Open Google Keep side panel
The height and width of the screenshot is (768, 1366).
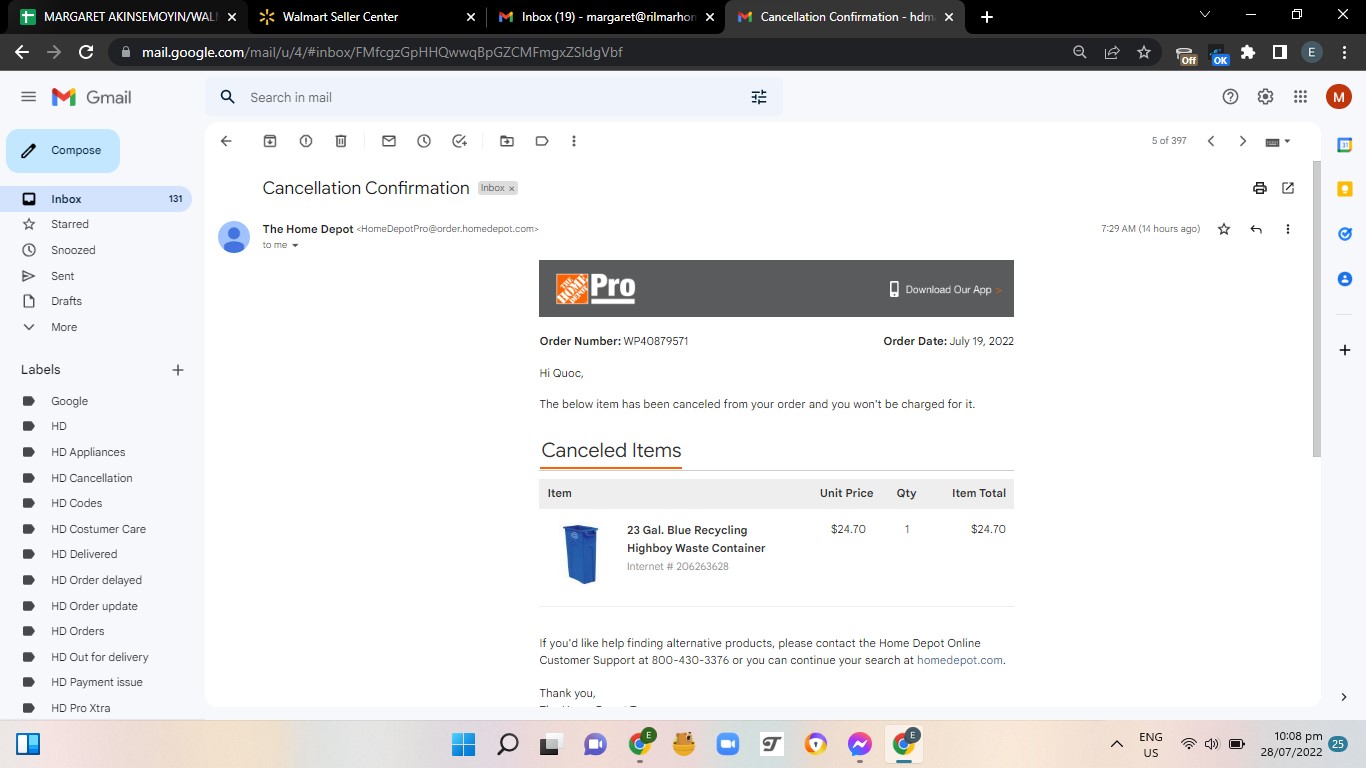[x=1345, y=189]
